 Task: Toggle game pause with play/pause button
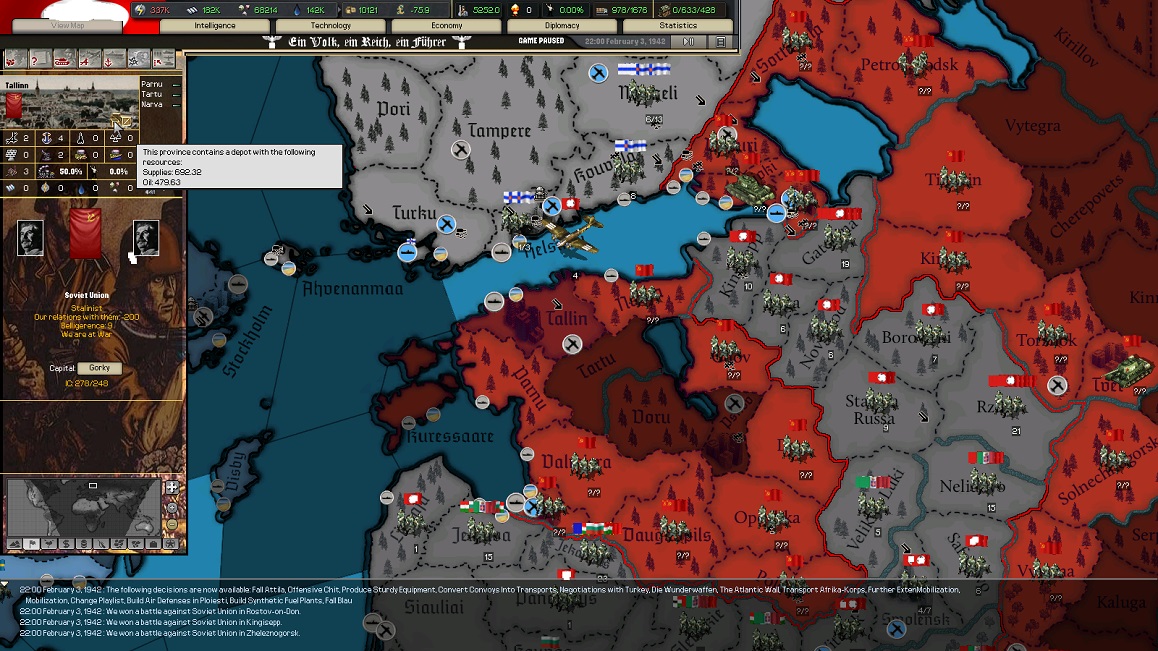(x=689, y=42)
